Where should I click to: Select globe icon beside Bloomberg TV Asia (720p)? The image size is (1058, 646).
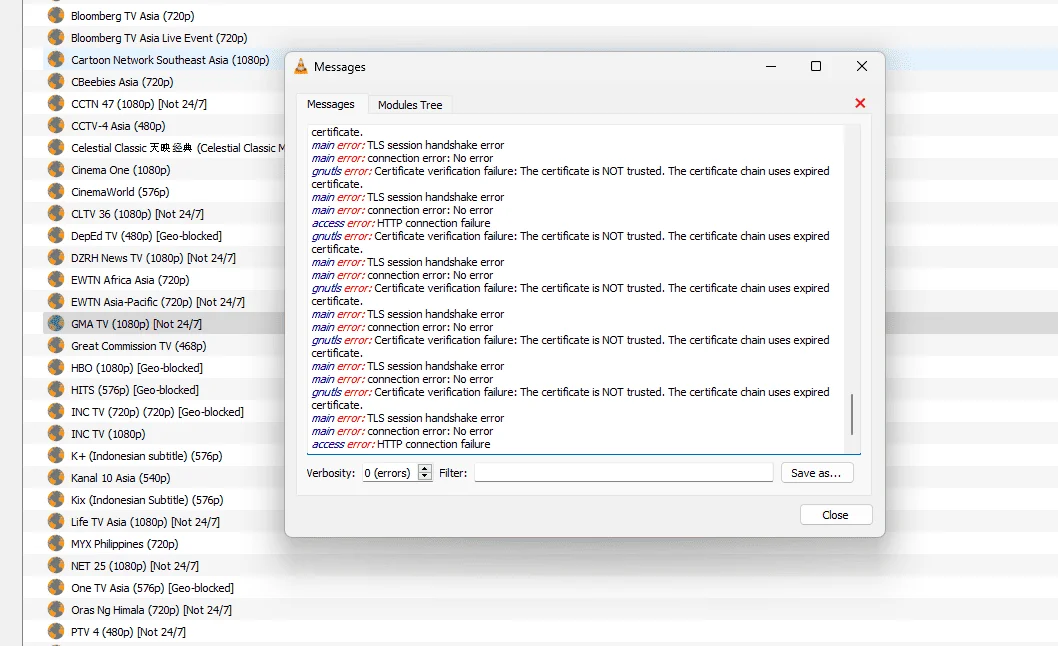[56, 15]
